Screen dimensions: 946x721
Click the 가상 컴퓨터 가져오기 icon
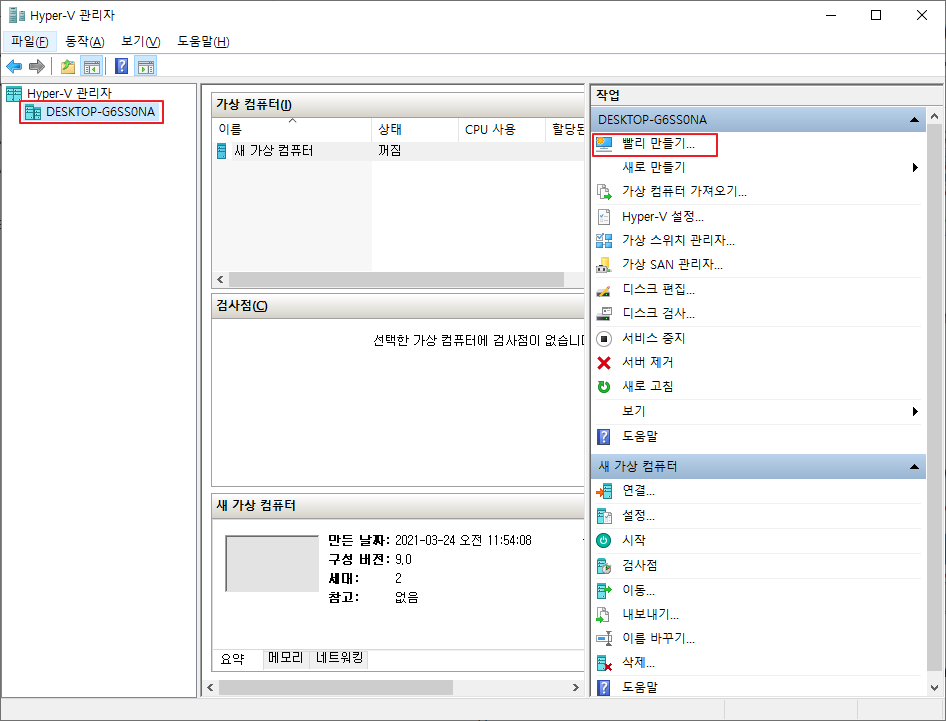click(x=604, y=192)
